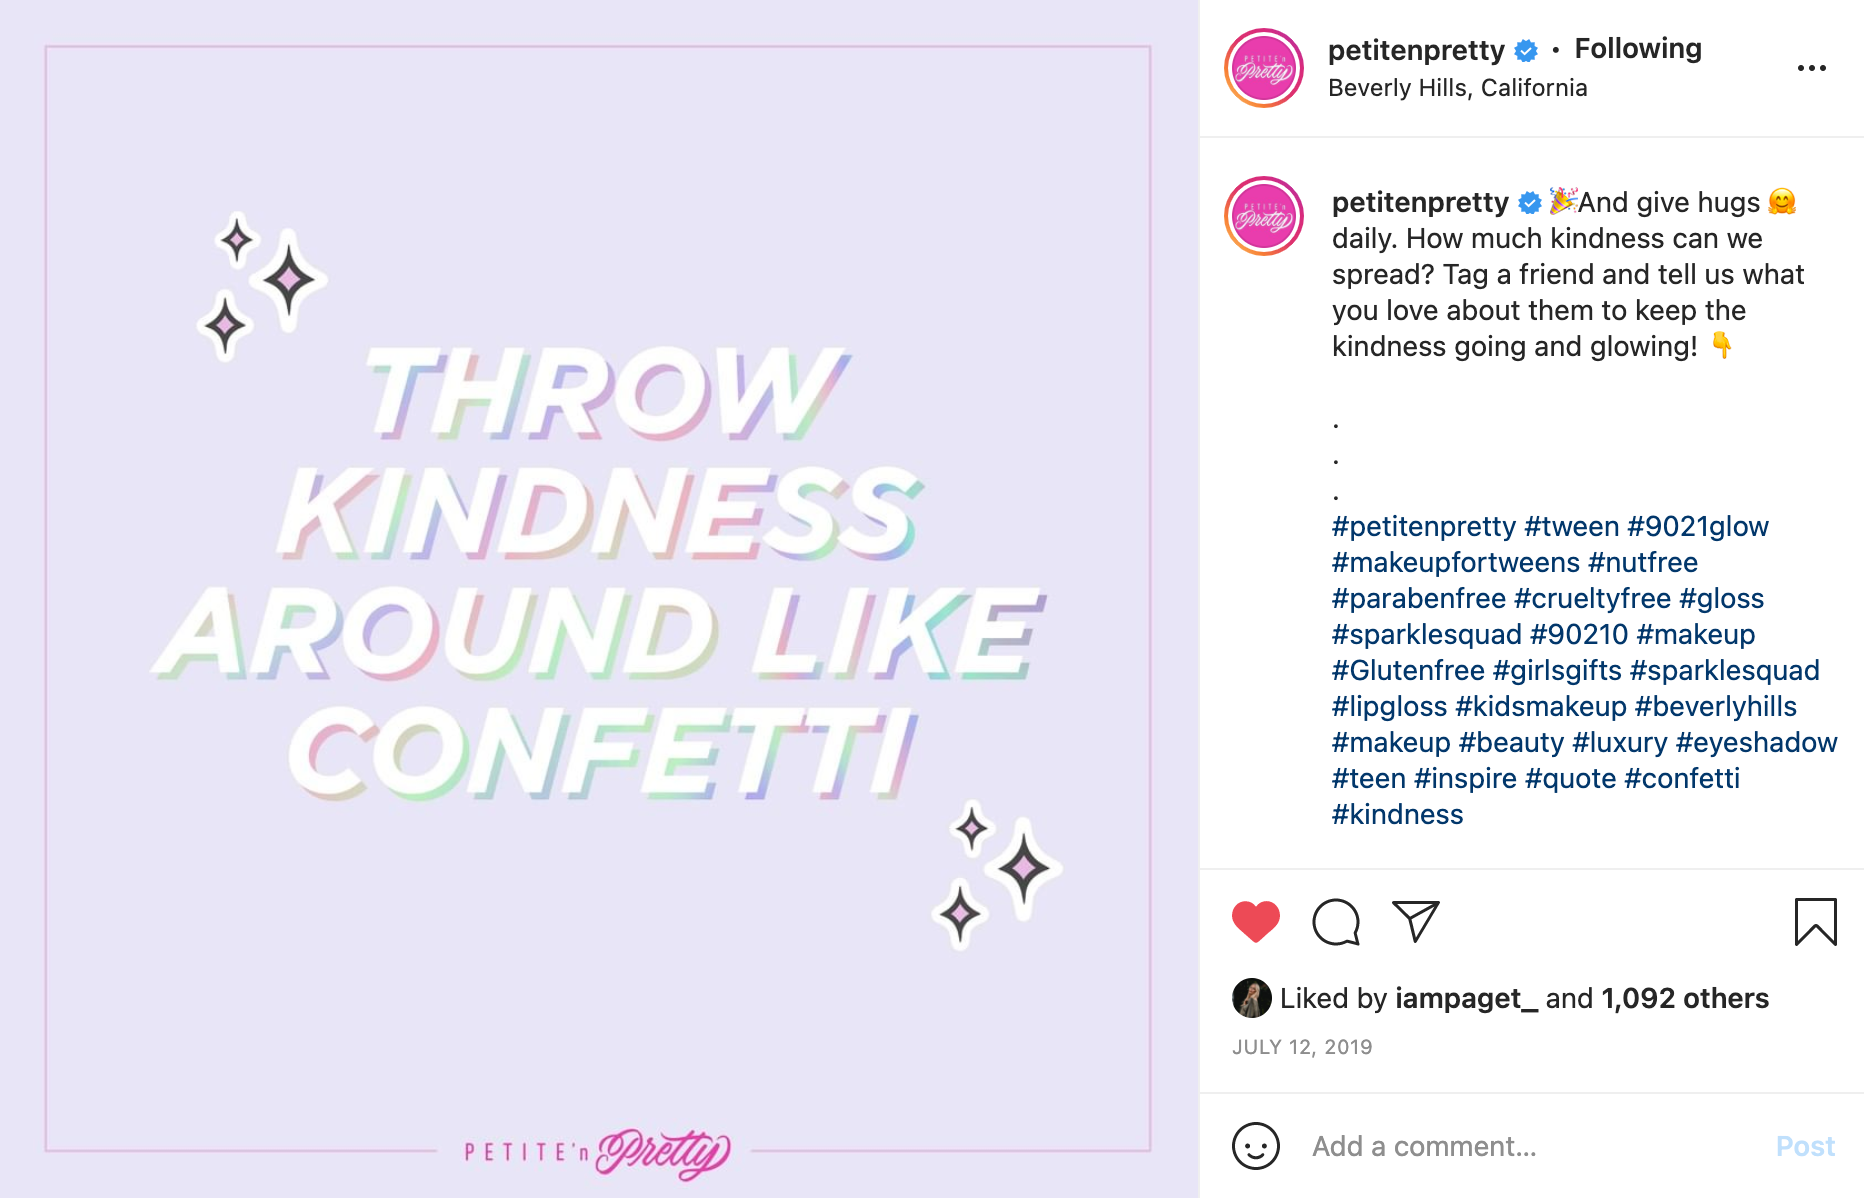Screen dimensions: 1864x1198
Task: Click iampaget_ small liker avatar
Action: tap(1251, 998)
